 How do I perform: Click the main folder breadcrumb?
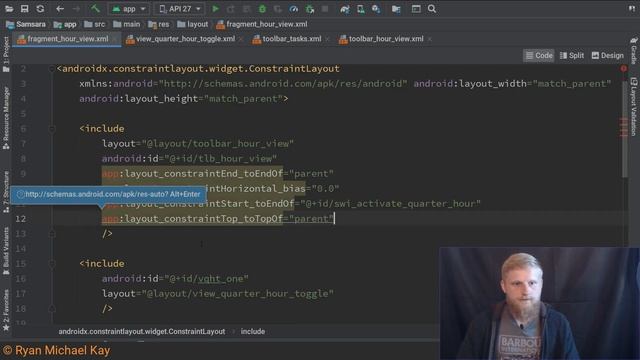(127, 24)
